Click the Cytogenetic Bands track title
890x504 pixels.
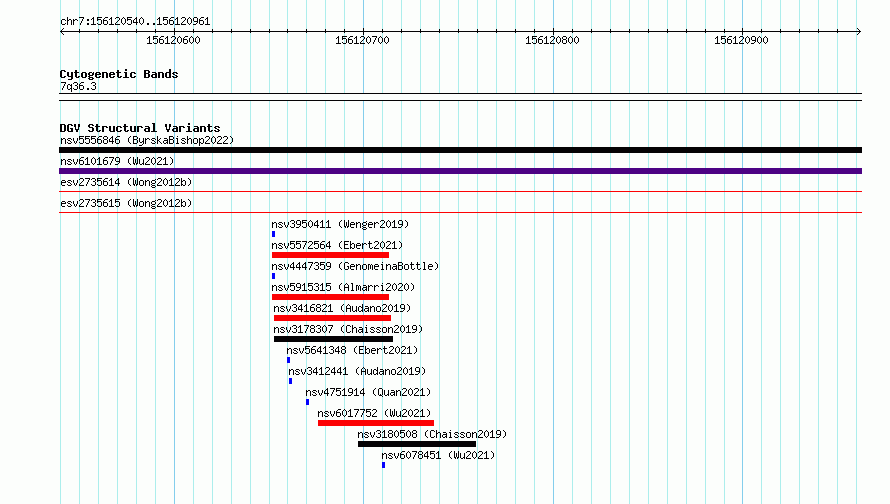coord(119,74)
